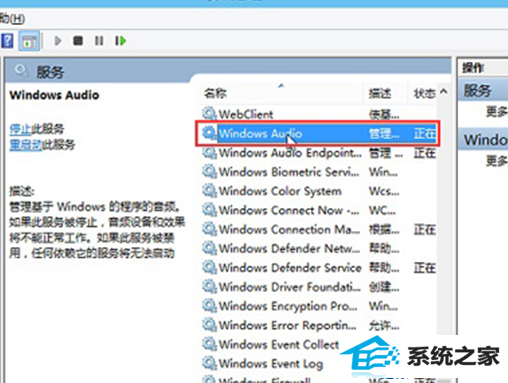
Task: Click 更多 under Windo... in actions pane
Action: tap(496, 161)
